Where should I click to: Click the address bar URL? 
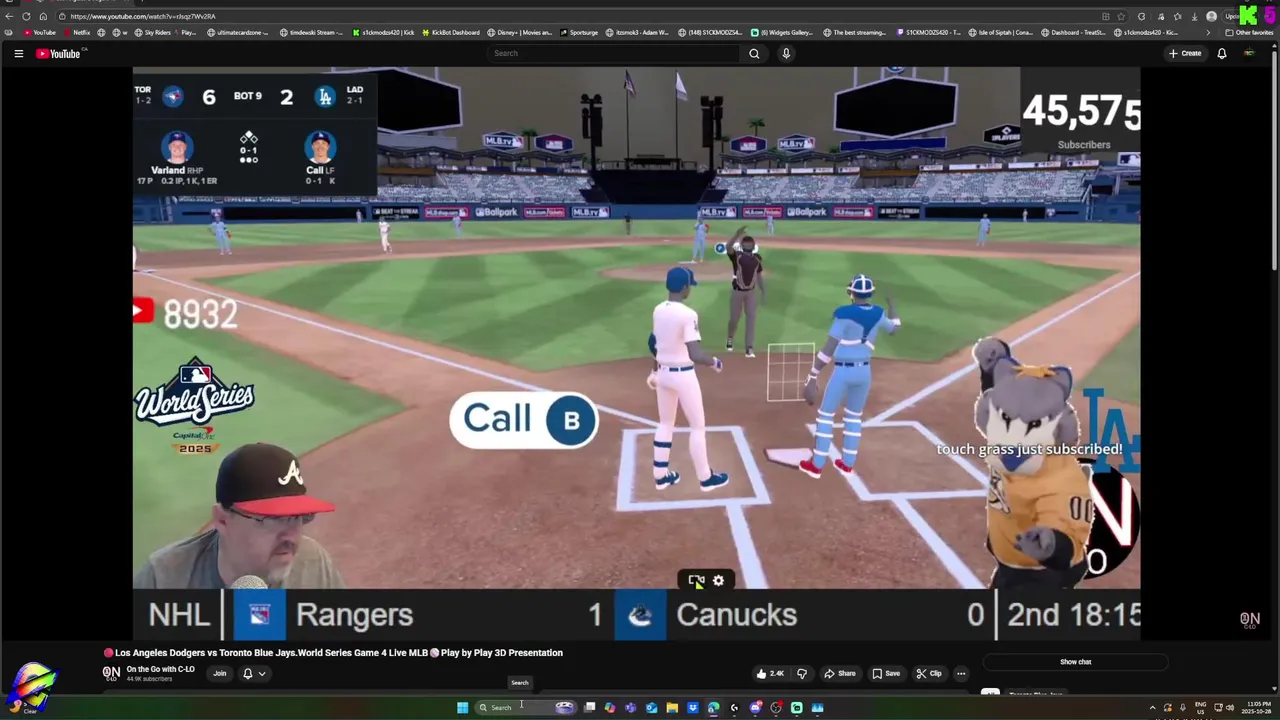pyautogui.click(x=143, y=16)
